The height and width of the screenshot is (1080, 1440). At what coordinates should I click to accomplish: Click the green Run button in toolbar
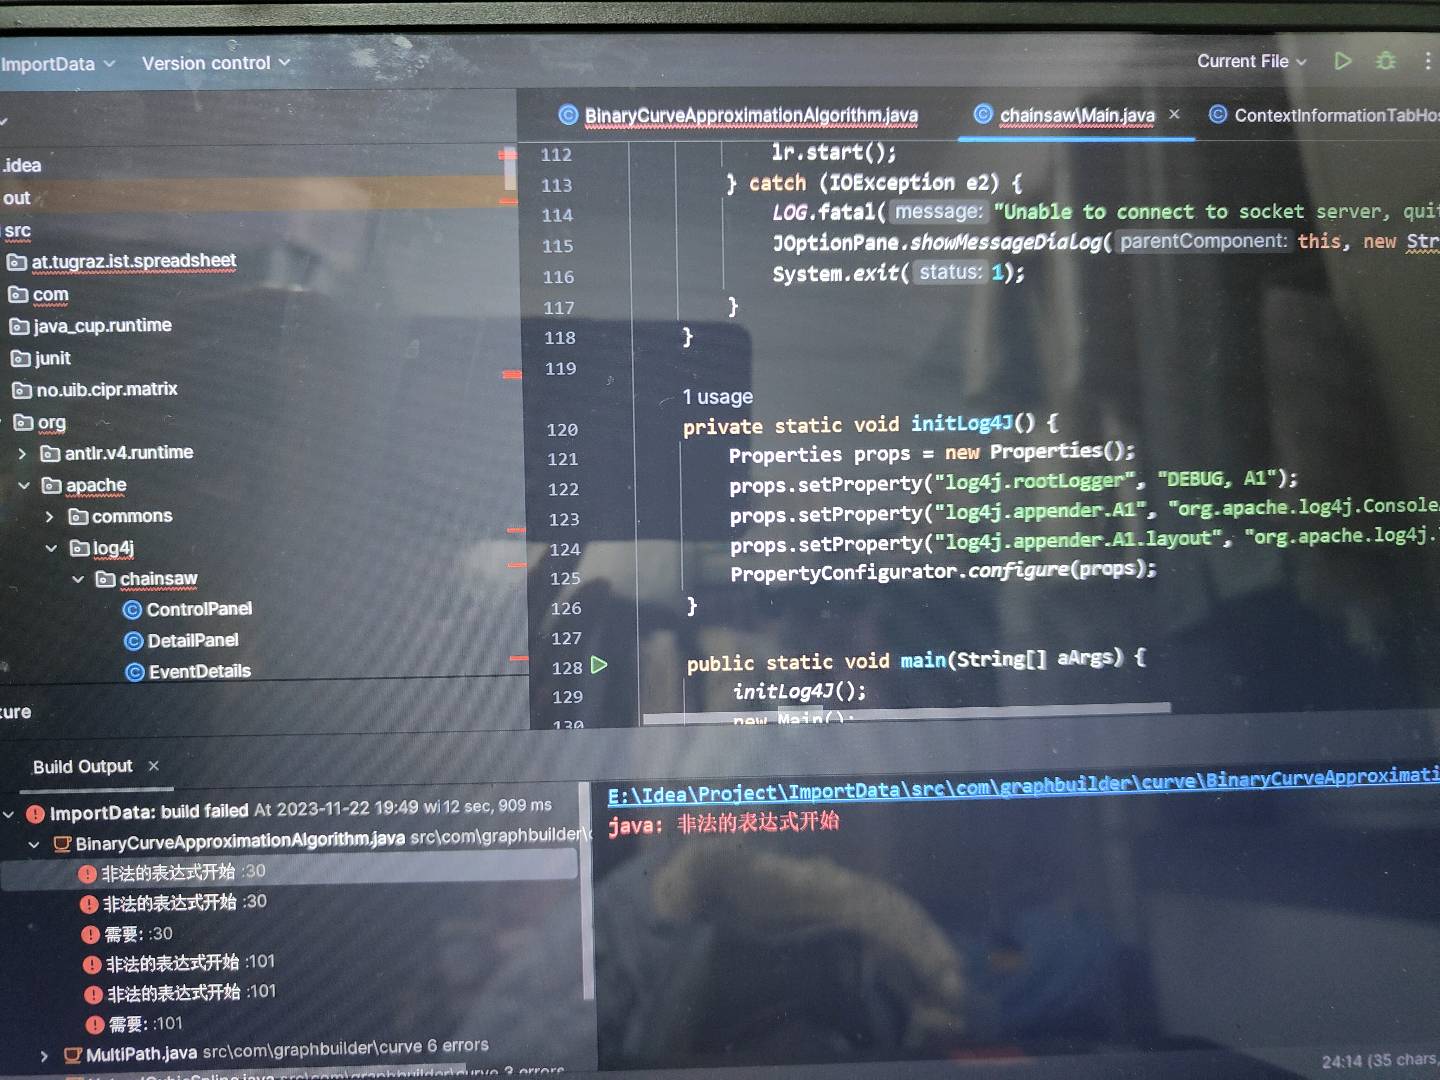[x=1343, y=61]
